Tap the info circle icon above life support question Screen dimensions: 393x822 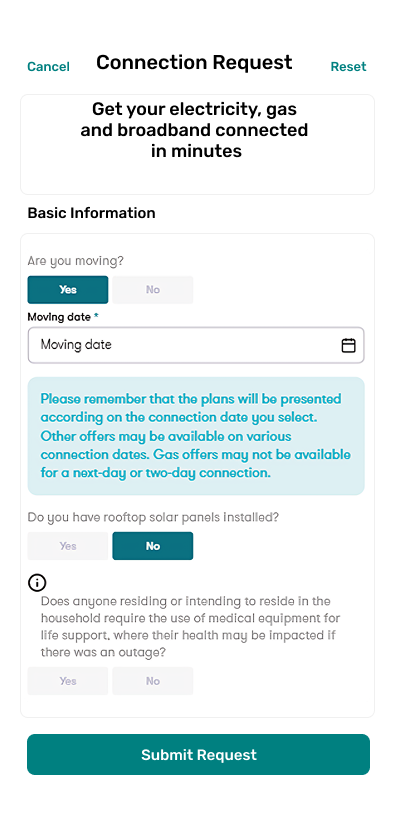point(37,582)
